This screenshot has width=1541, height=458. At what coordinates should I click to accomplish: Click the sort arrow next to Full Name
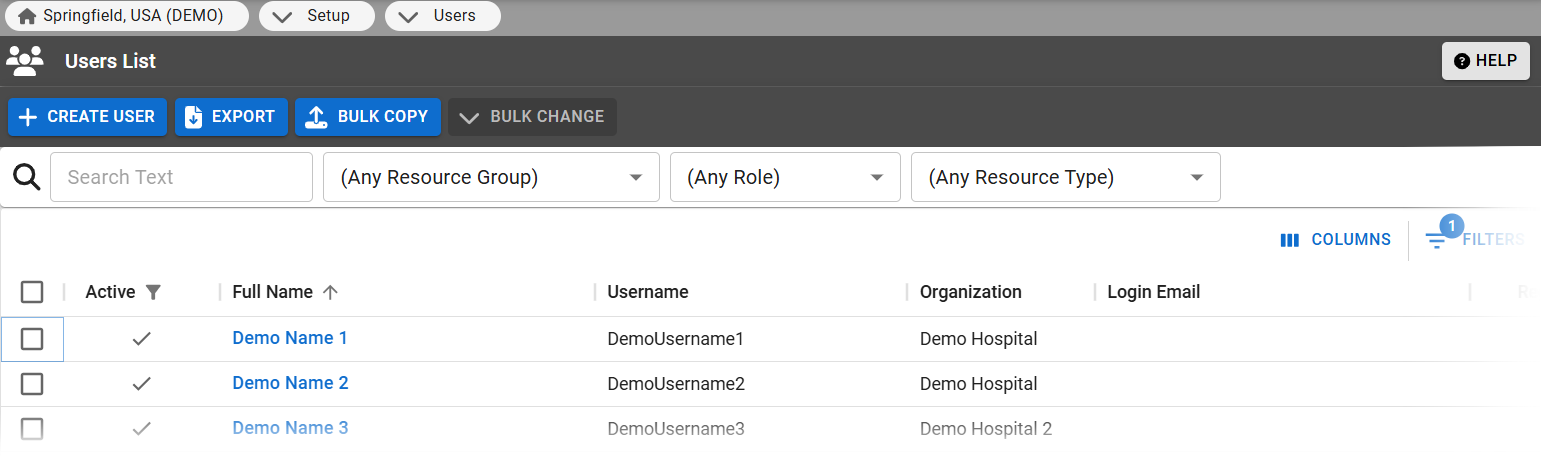(331, 292)
